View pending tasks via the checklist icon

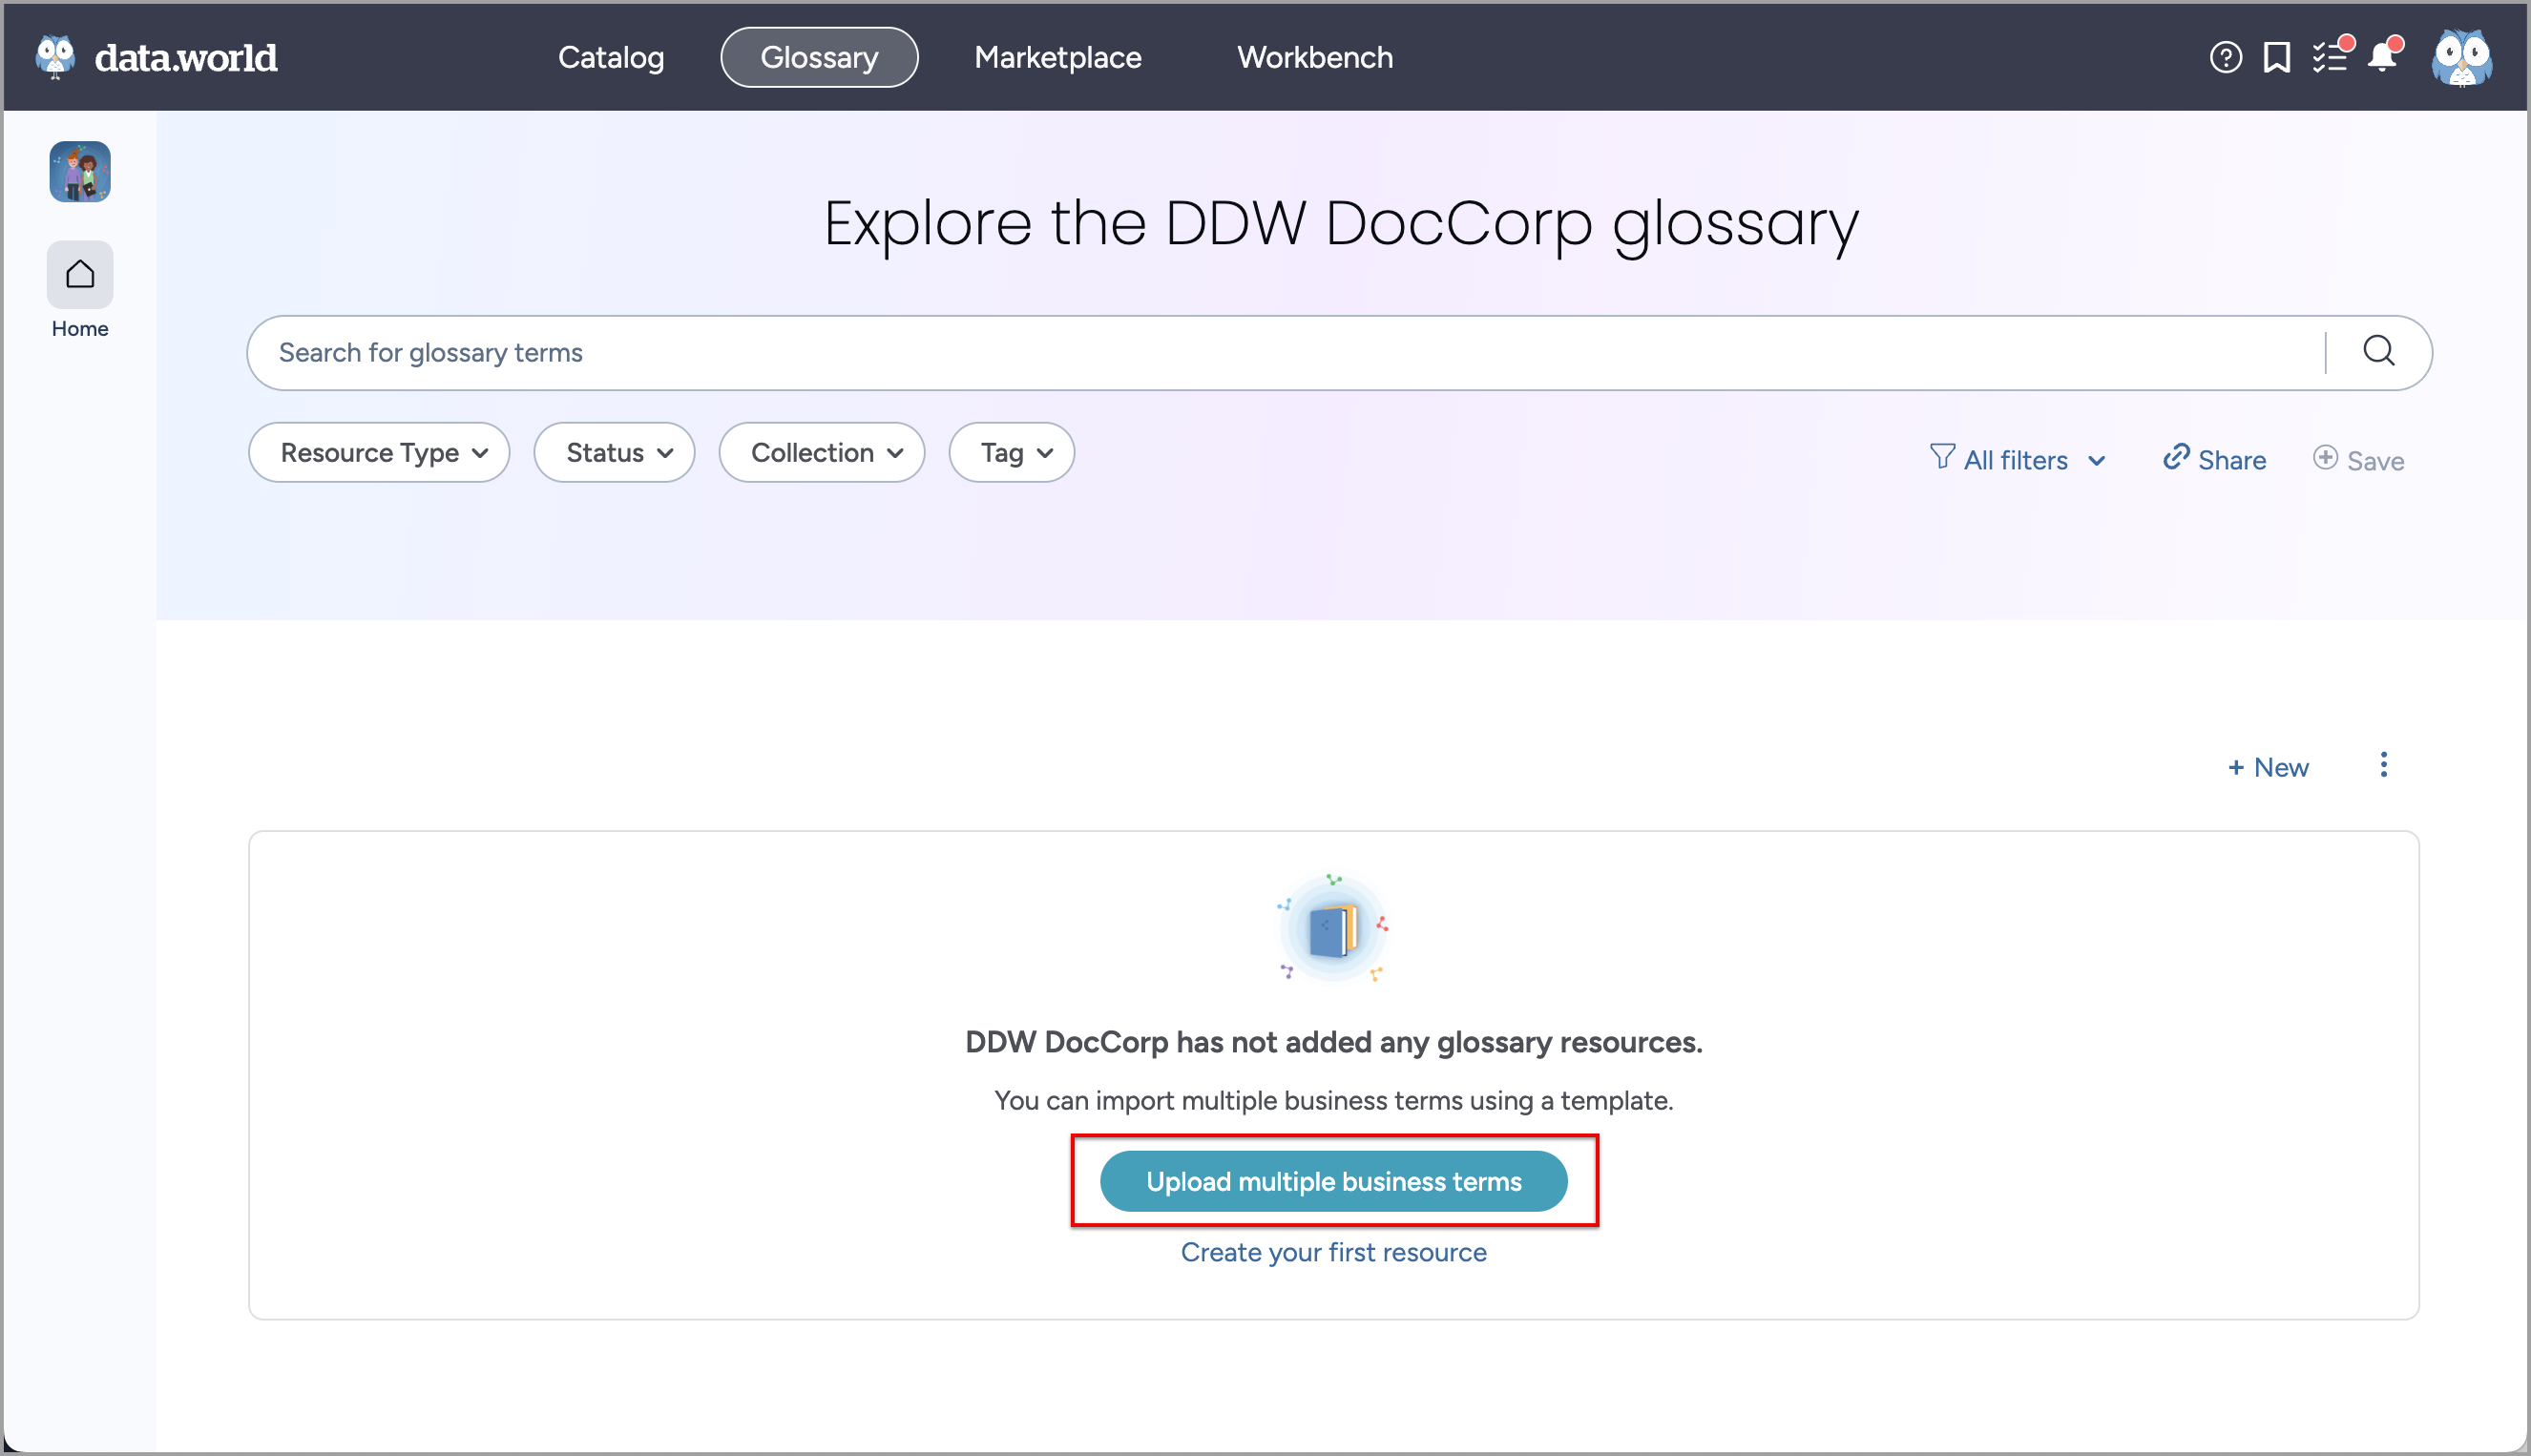(2331, 57)
